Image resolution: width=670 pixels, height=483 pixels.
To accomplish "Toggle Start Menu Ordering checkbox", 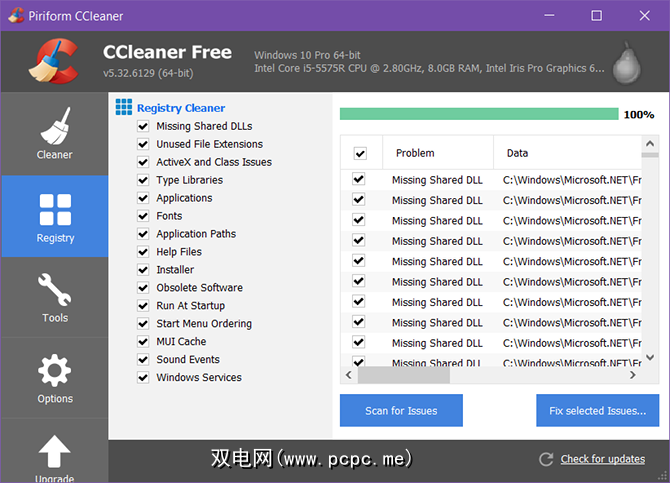I will tap(143, 324).
